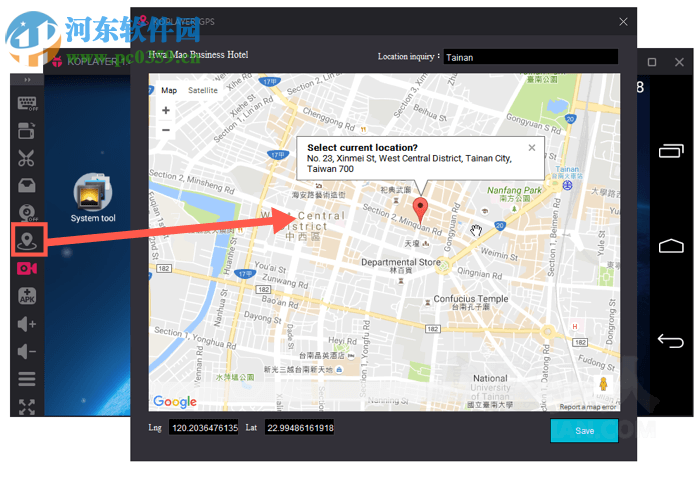
Task: Tap the Android back button
Action: pos(671,341)
